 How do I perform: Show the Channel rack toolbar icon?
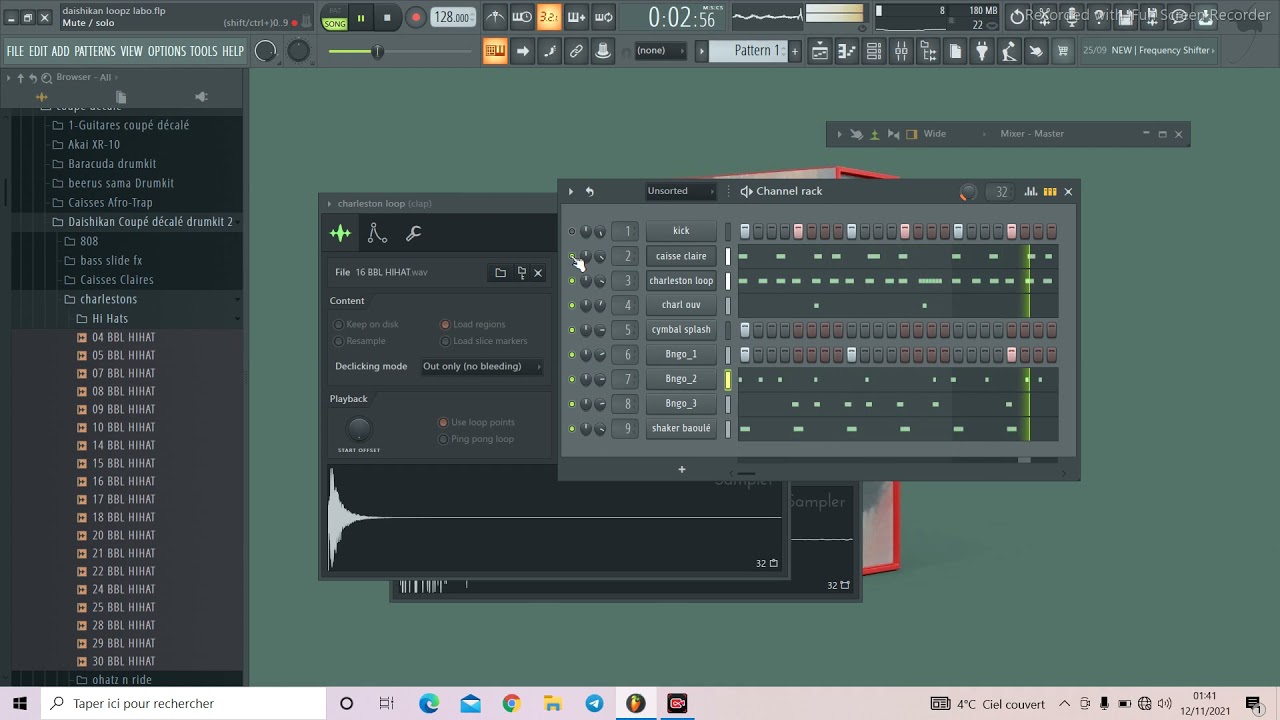pyautogui.click(x=874, y=51)
